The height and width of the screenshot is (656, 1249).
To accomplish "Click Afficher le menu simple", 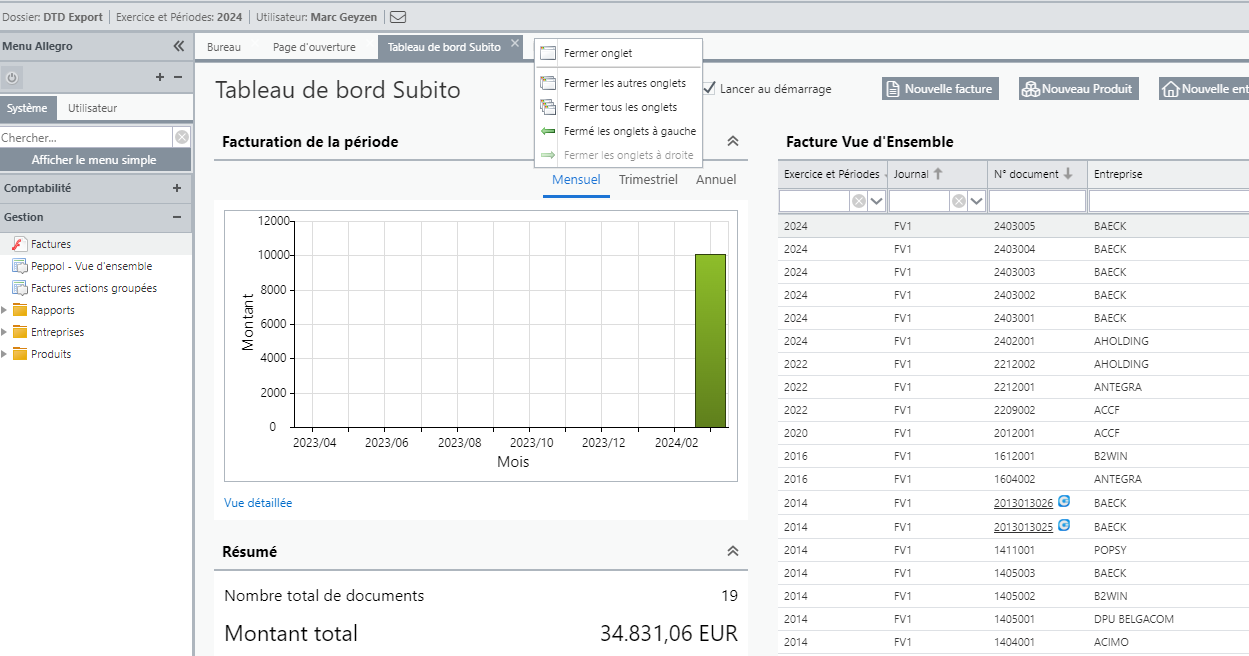I will point(94,160).
